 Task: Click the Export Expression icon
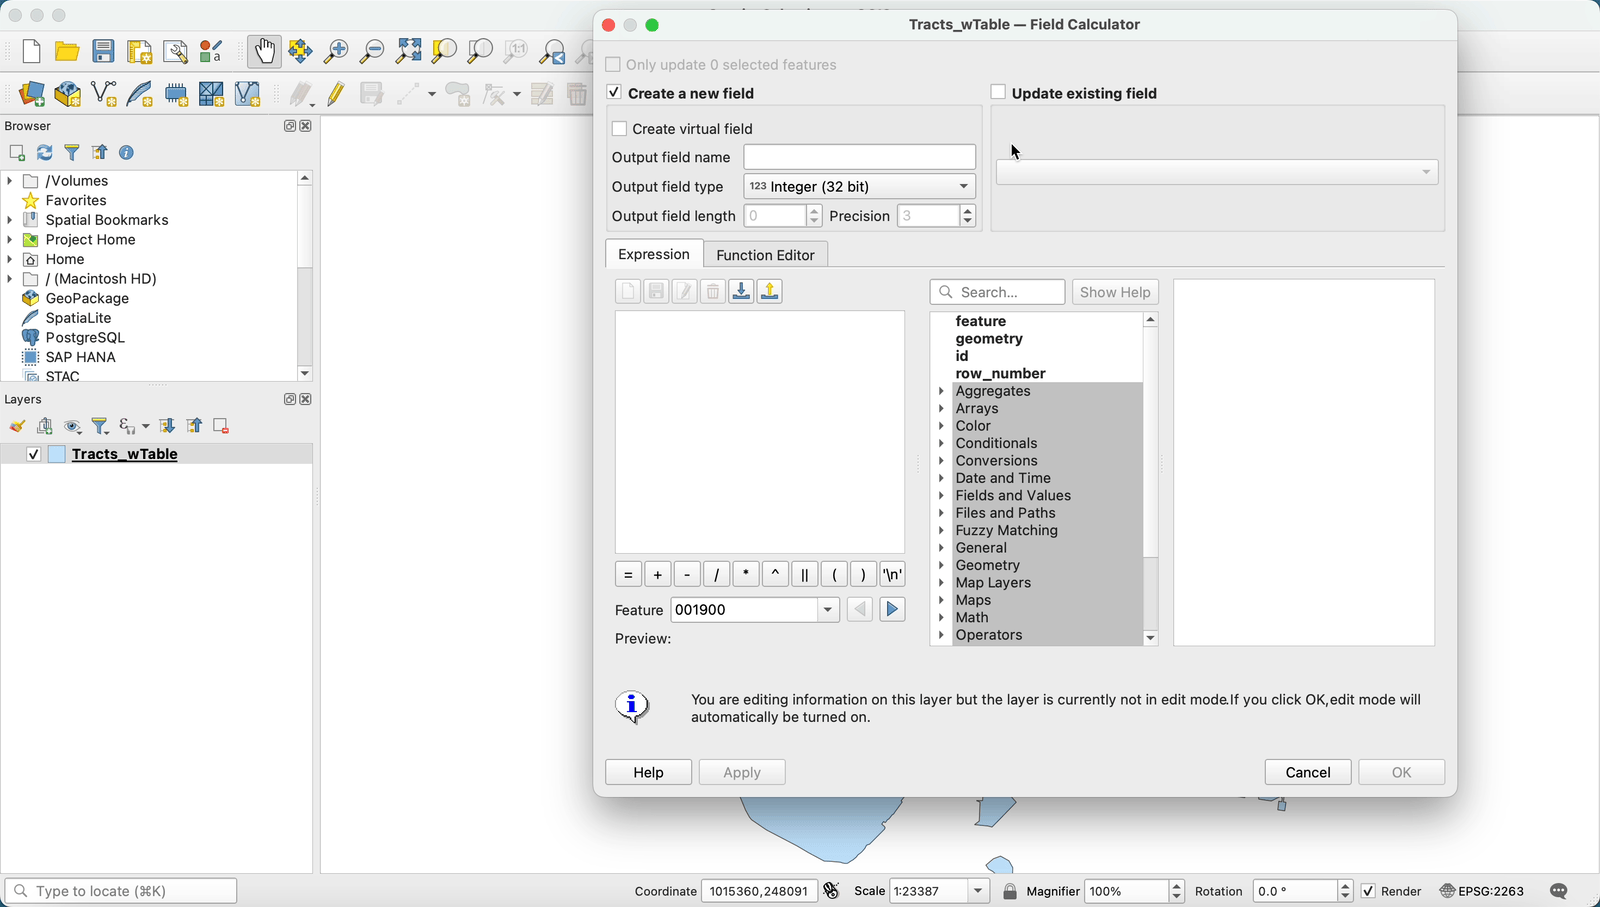point(769,291)
